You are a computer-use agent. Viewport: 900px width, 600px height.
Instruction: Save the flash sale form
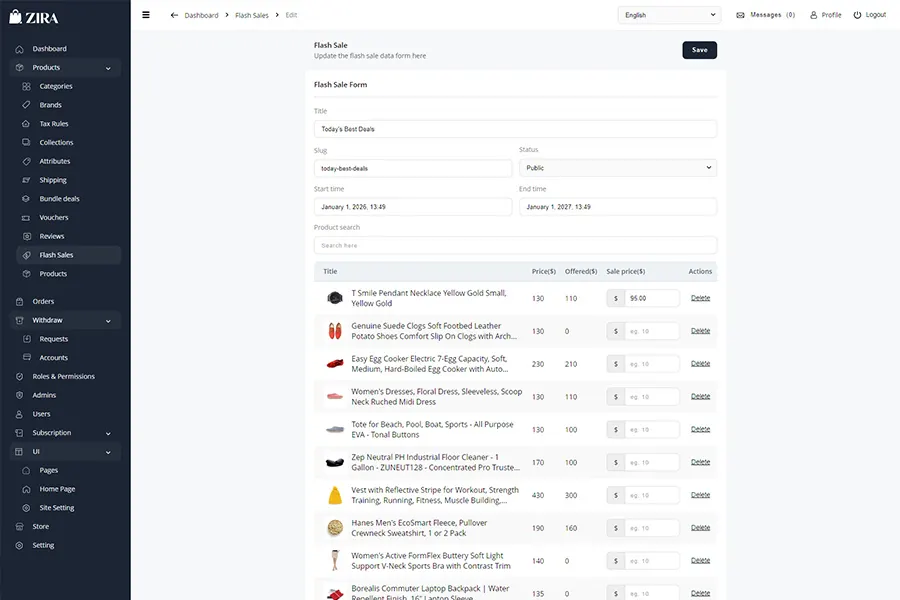[x=700, y=50]
